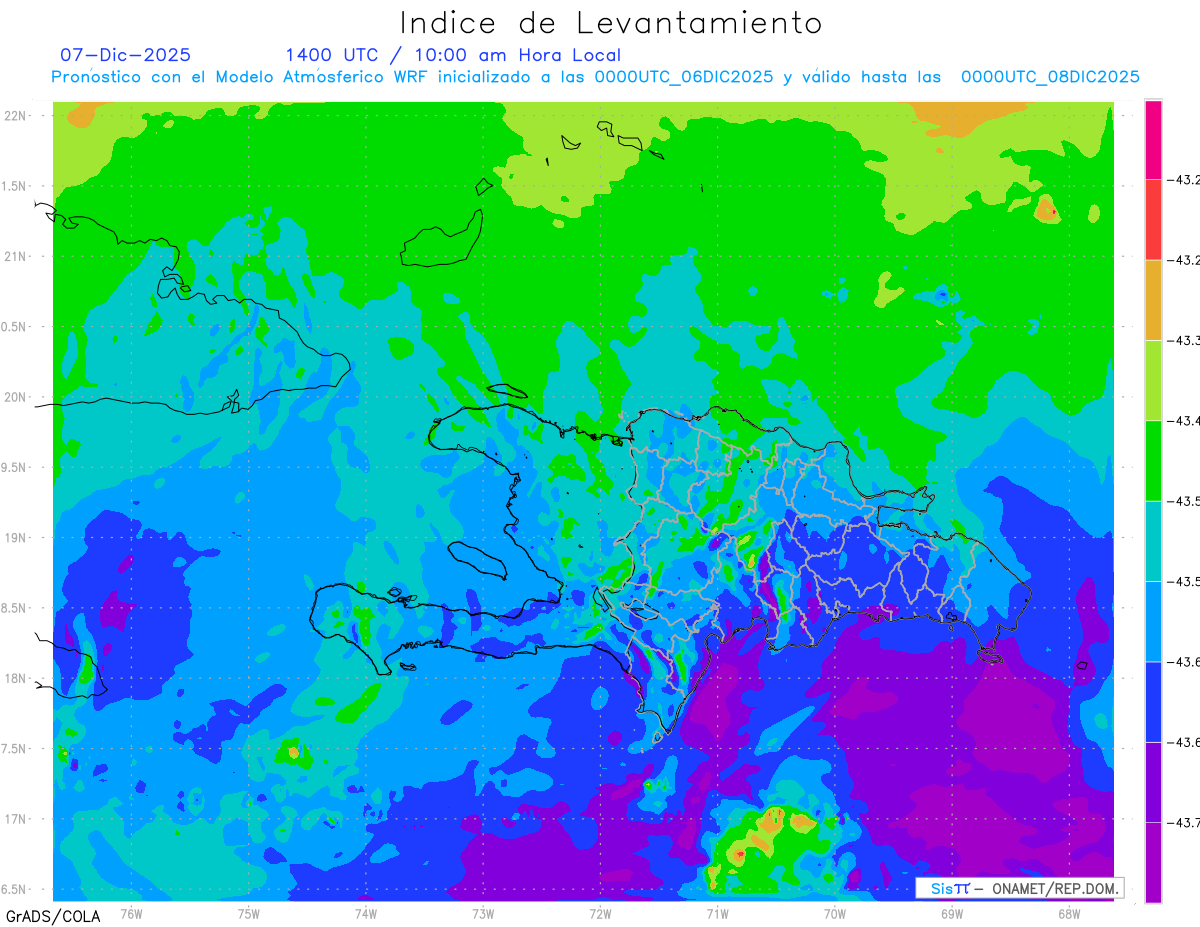Click the bottom purple swatch in the legend

pos(1153,862)
